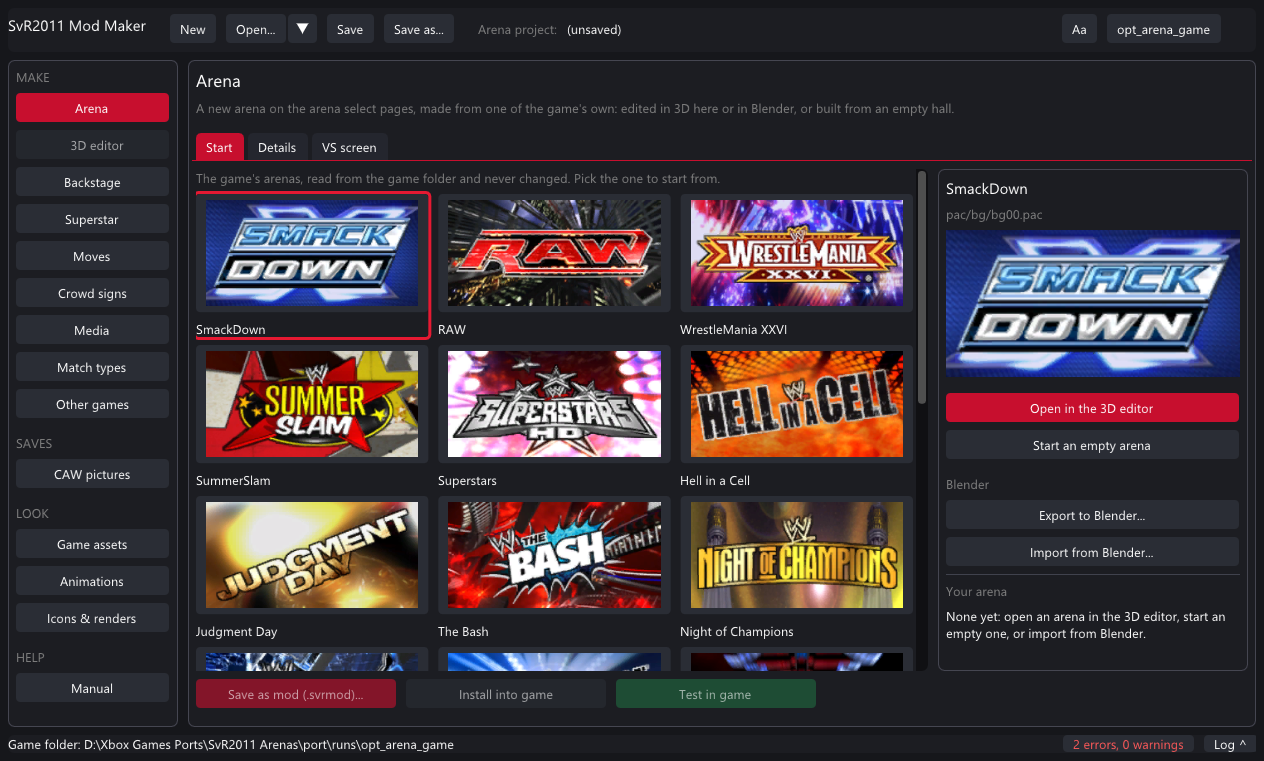Click the (unsaved) project name

point(594,29)
